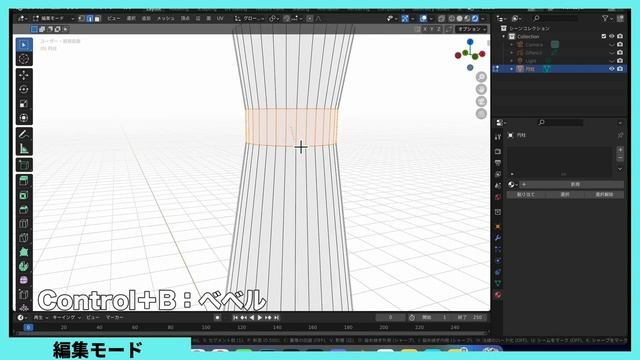Open the Render properties tab
Viewport: 640px width, 360px height.
tap(498, 151)
